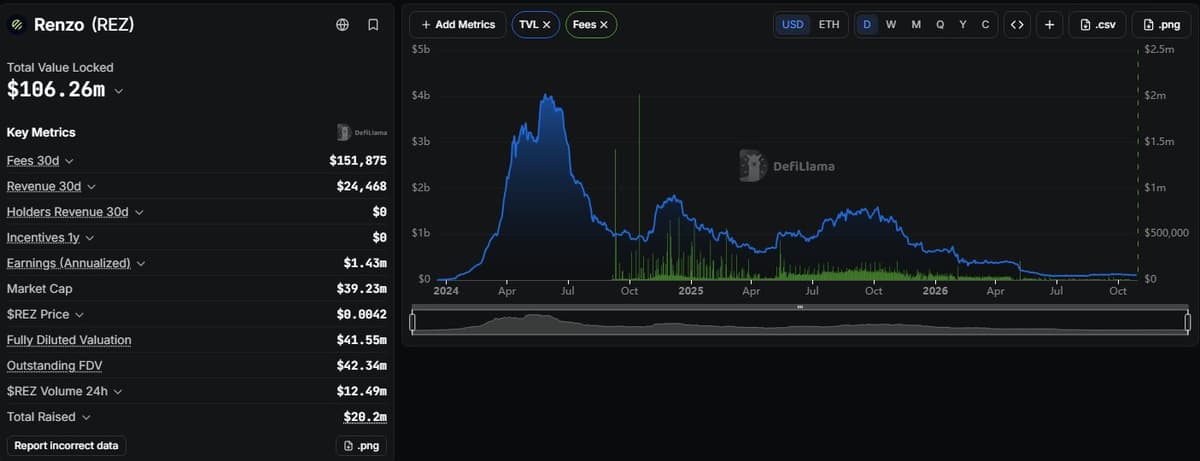The image size is (1200, 461).
Task: Click right handle of range slider
Action: coord(1187,322)
